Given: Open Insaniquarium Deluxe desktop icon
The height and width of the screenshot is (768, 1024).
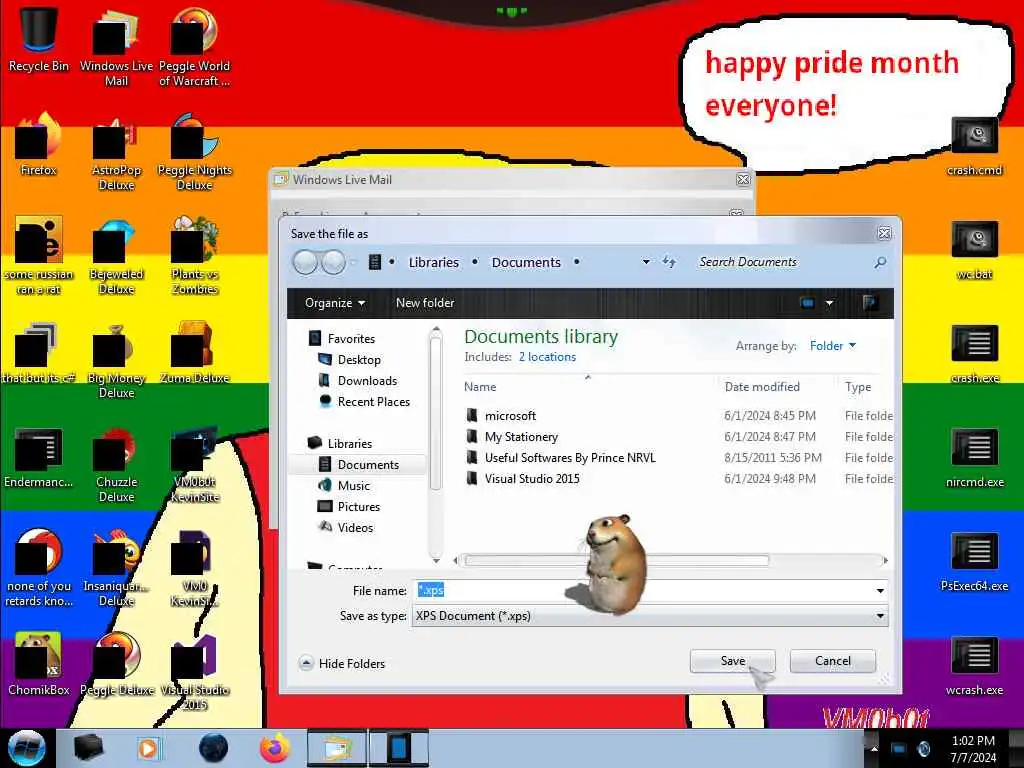Looking at the screenshot, I should (x=116, y=568).
